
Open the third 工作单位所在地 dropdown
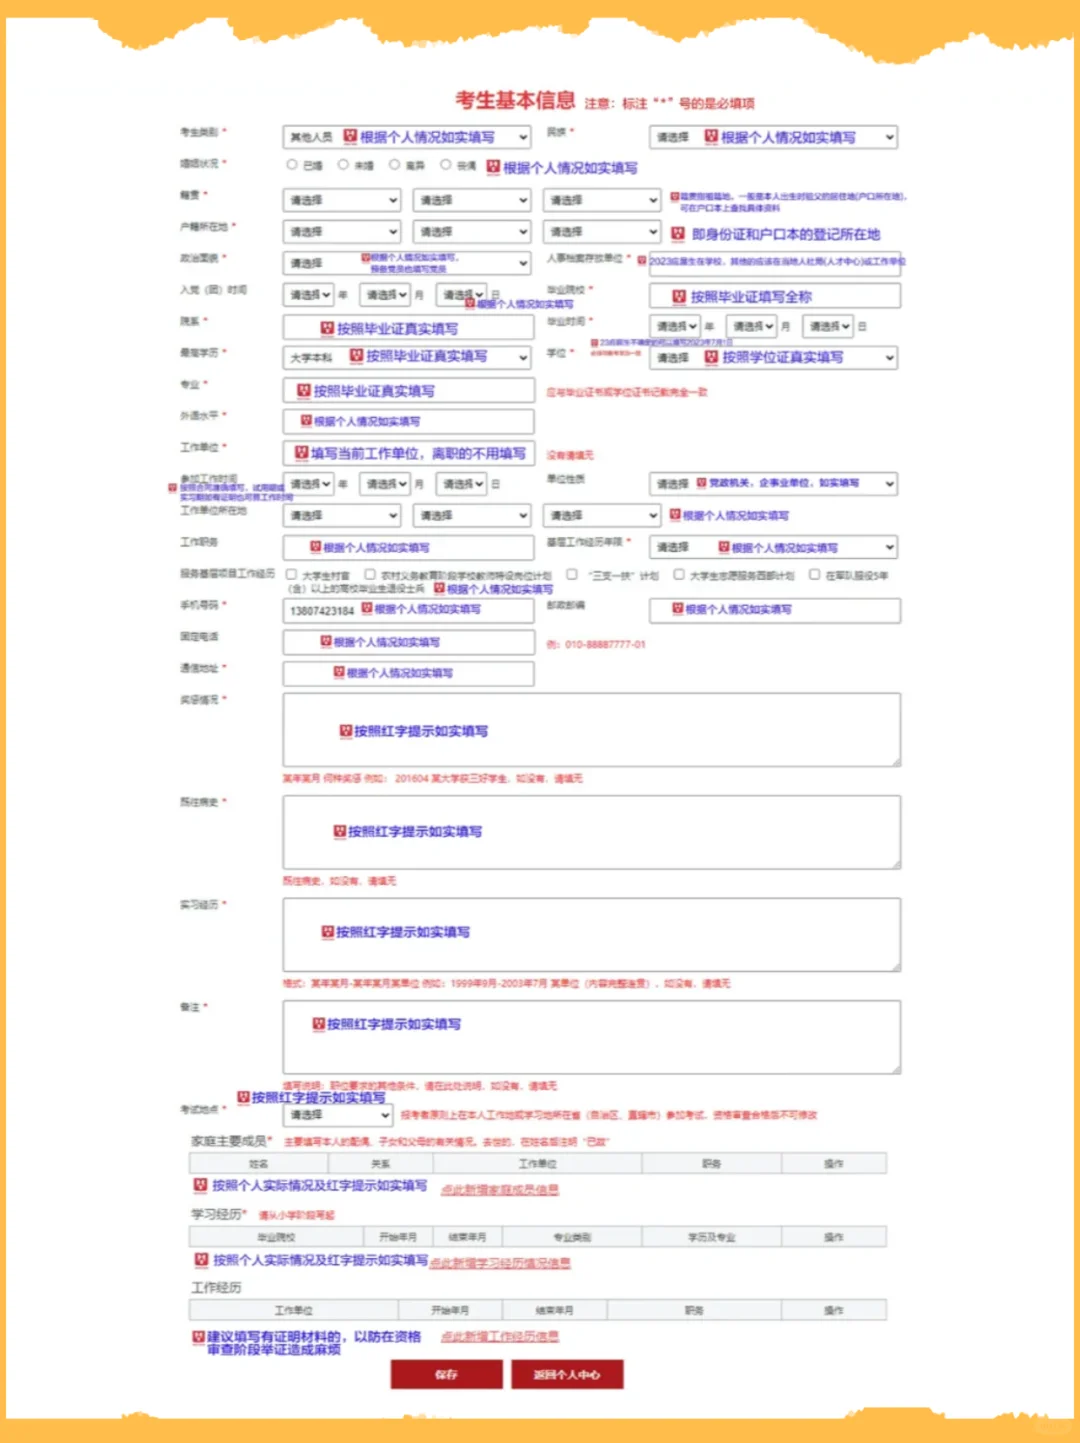602,515
